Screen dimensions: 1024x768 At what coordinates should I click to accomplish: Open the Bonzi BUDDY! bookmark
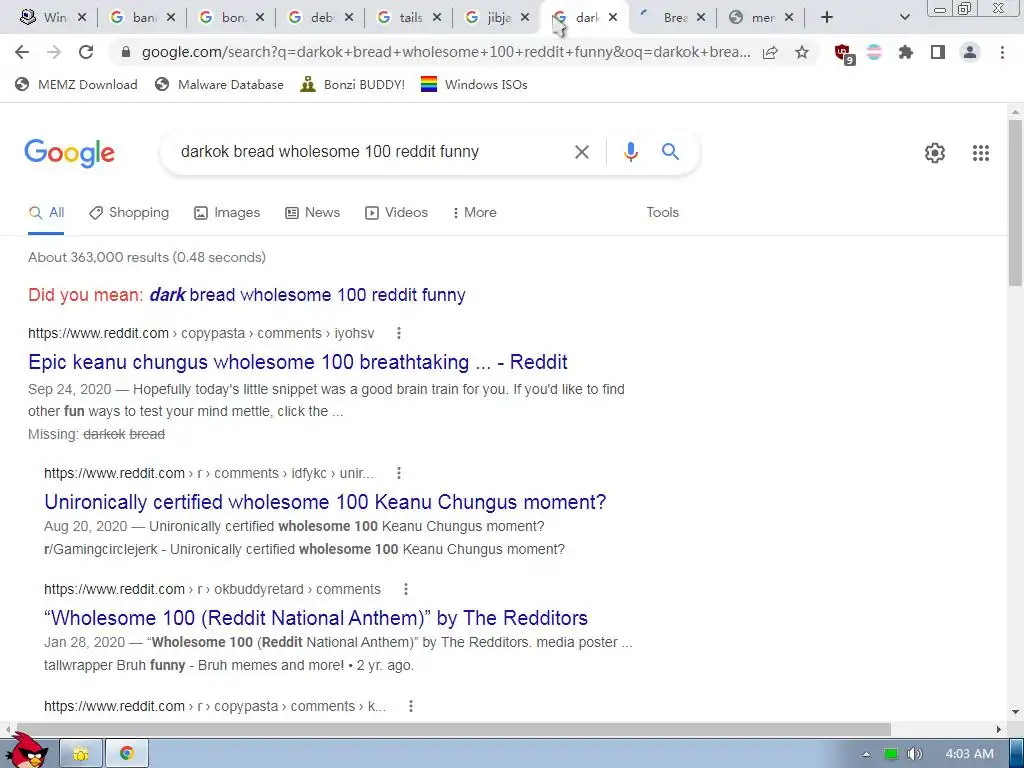pyautogui.click(x=353, y=84)
